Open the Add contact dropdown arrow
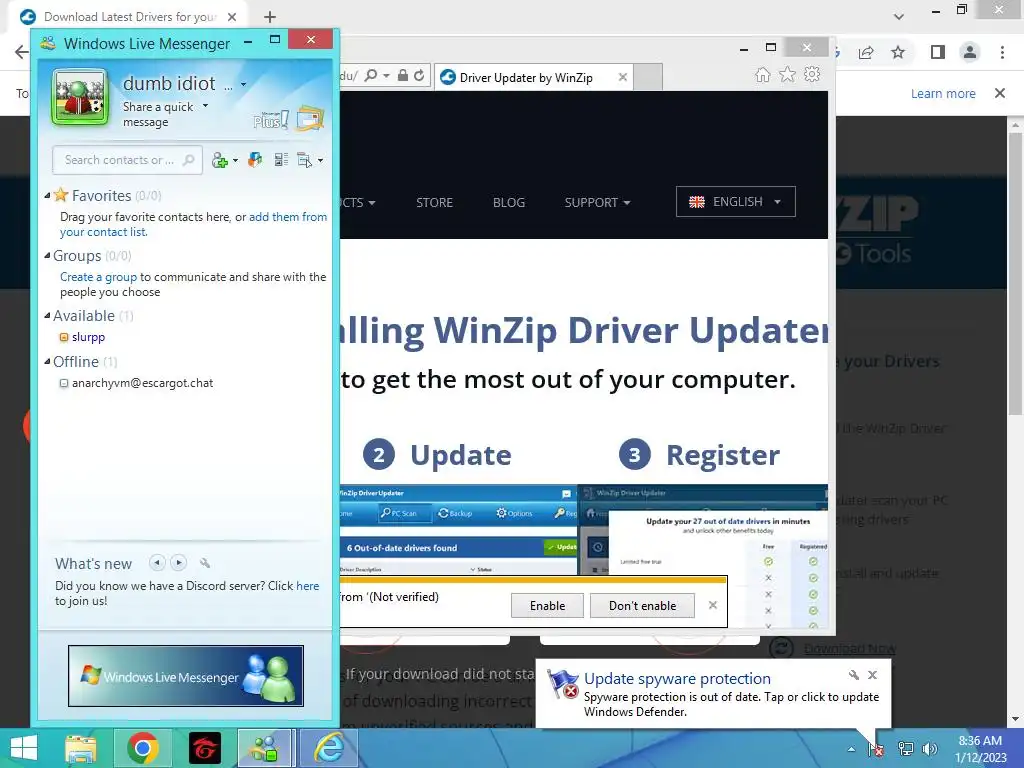The width and height of the screenshot is (1024, 768). pos(235,161)
